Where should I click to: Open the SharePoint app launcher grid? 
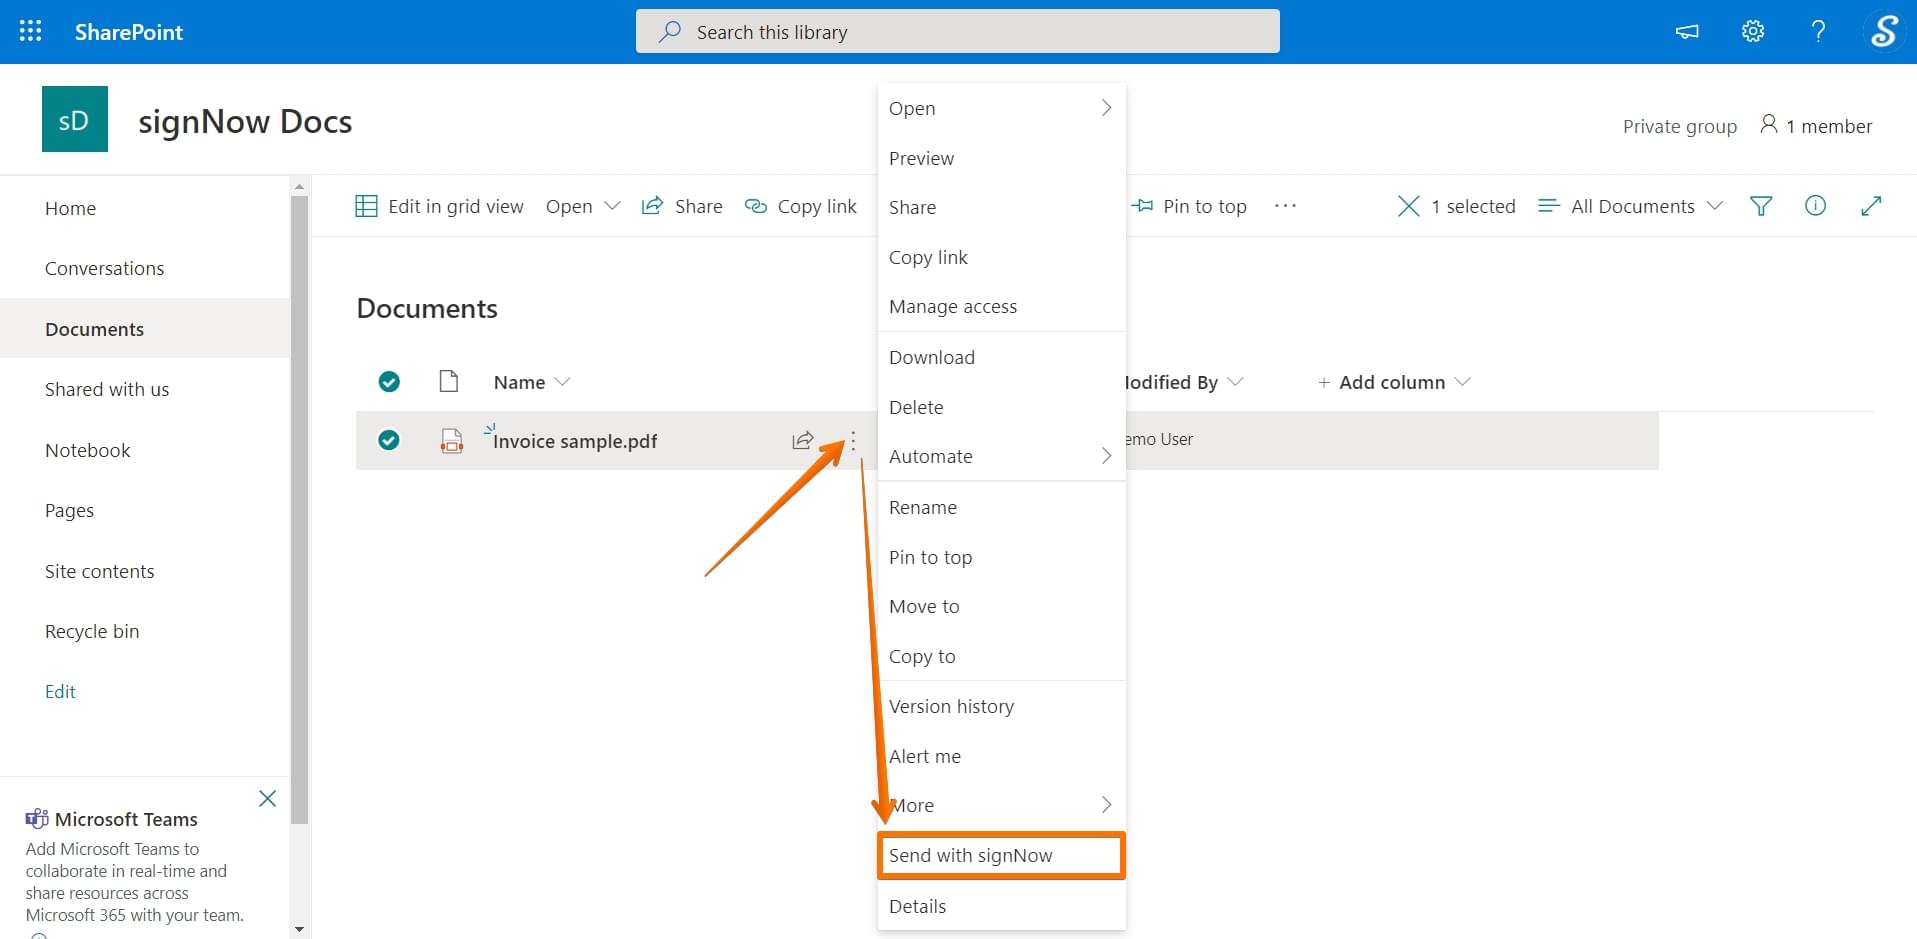(31, 31)
